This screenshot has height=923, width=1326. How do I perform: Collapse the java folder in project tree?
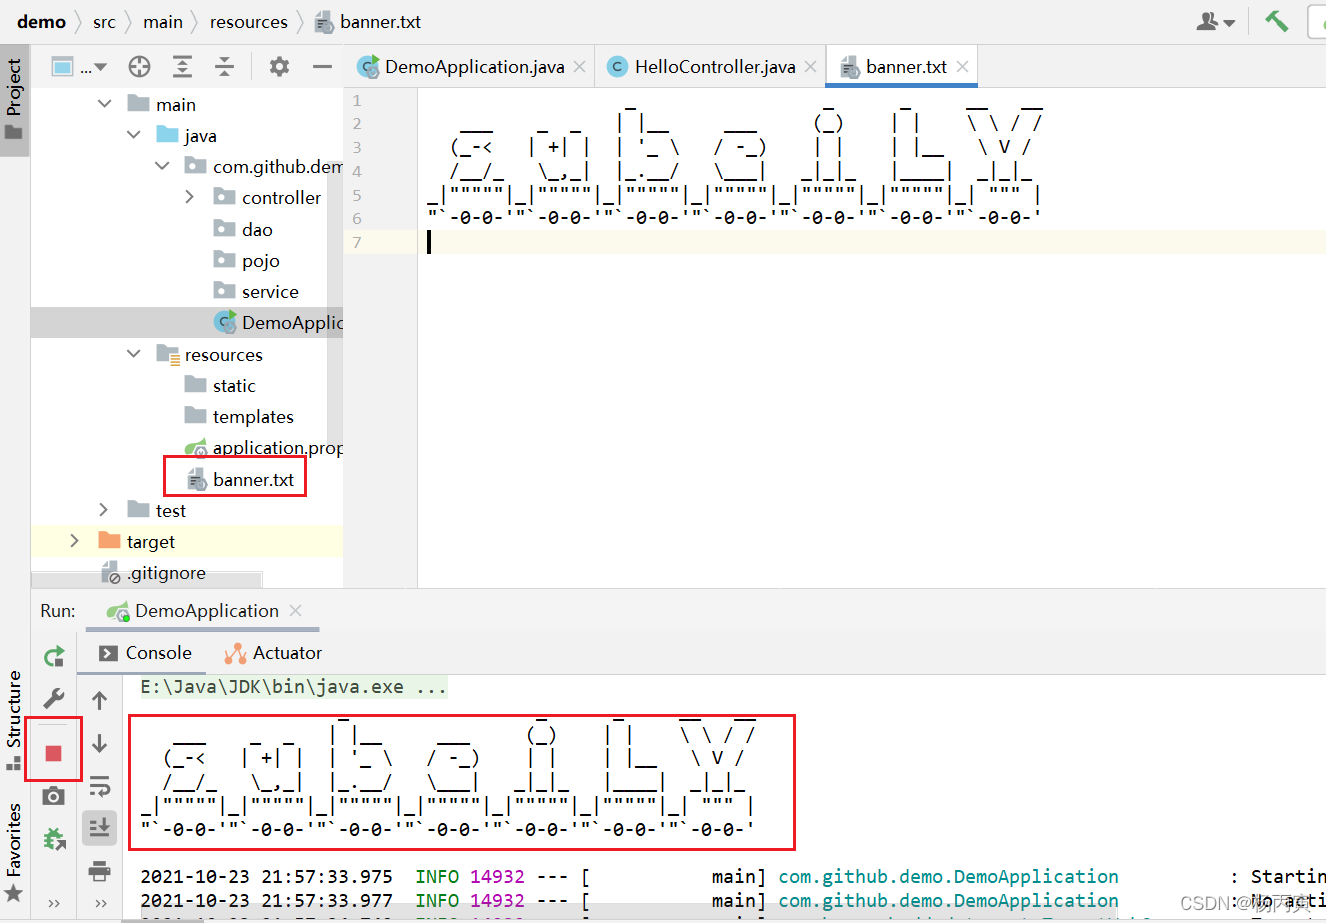tap(134, 135)
